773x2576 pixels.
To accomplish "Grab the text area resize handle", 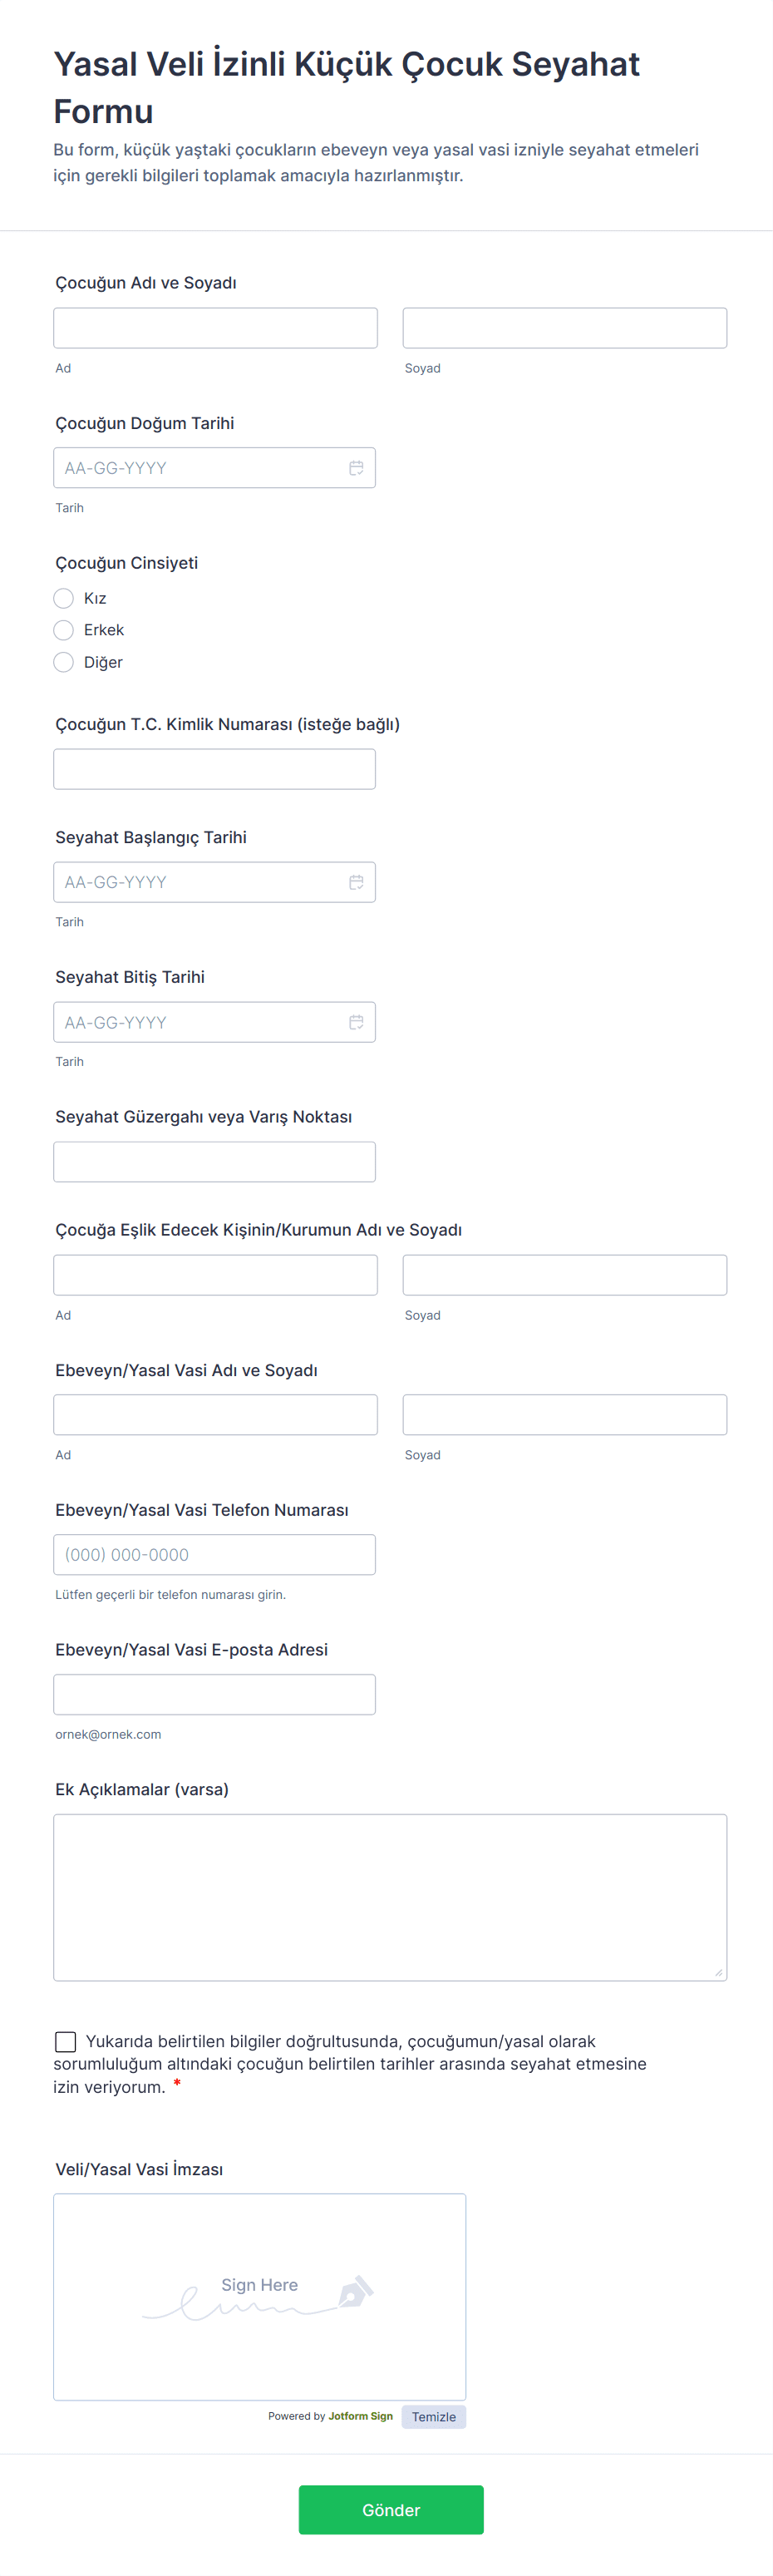I will point(718,1972).
